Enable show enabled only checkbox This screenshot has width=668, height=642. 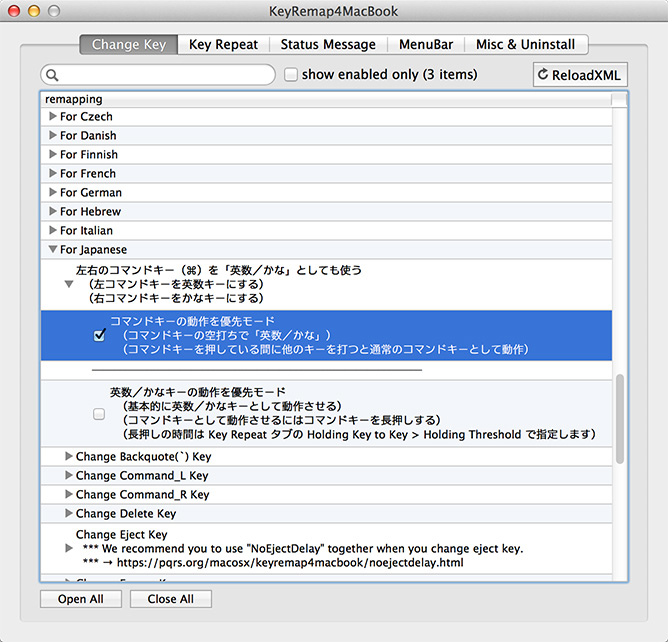(x=291, y=75)
